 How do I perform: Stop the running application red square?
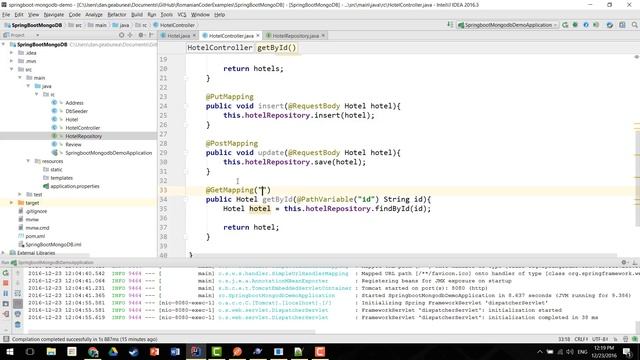(6, 283)
